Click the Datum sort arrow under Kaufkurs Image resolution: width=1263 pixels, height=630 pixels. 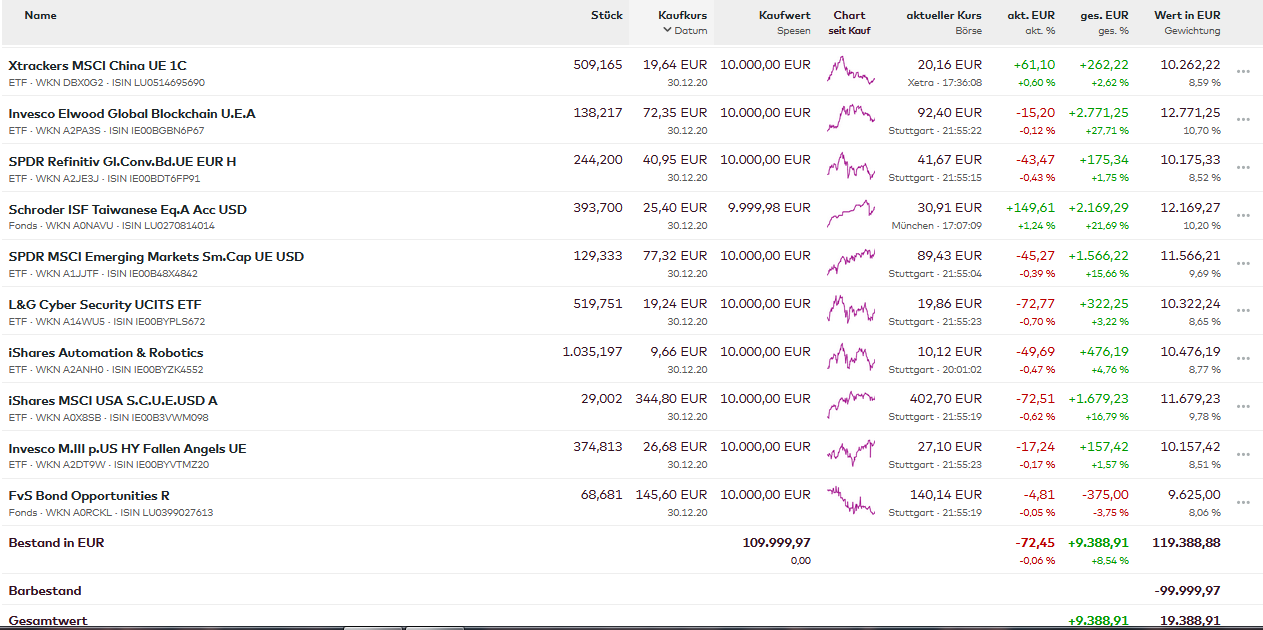tap(667, 31)
